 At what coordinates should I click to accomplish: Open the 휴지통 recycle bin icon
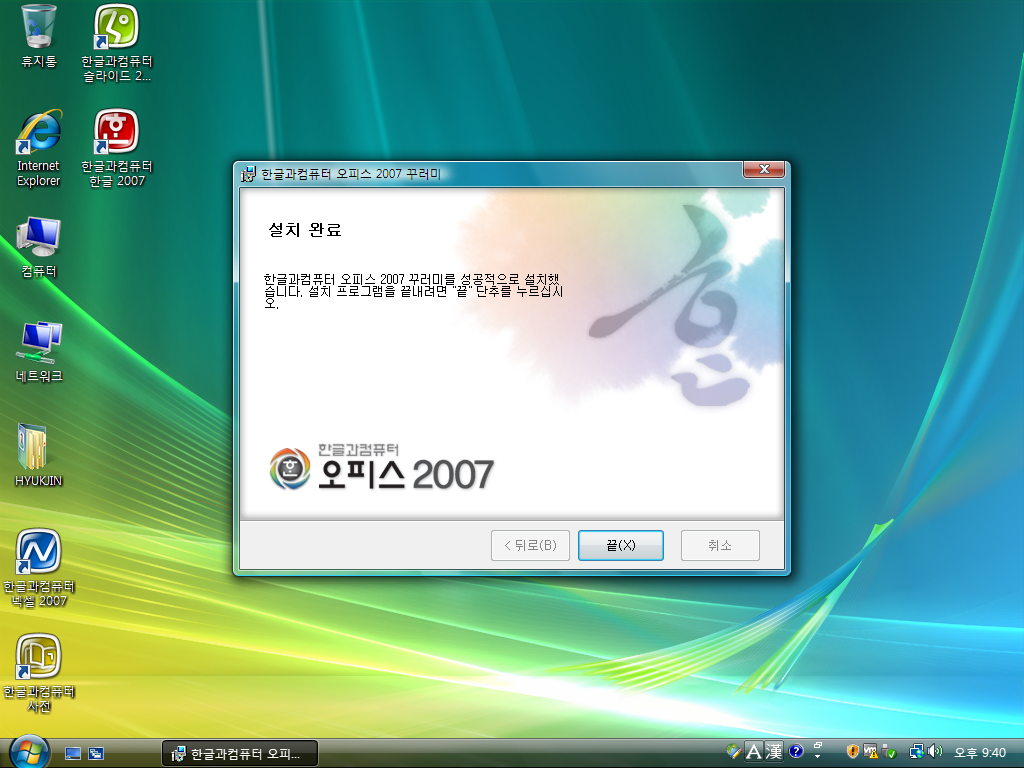pos(39,36)
